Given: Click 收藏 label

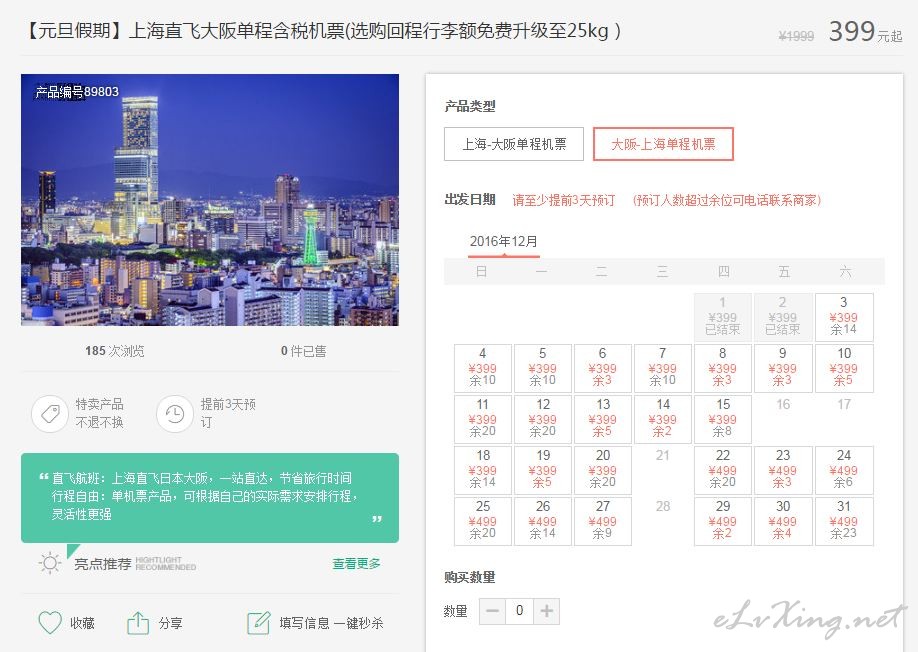Looking at the screenshot, I should pyautogui.click(x=82, y=623).
